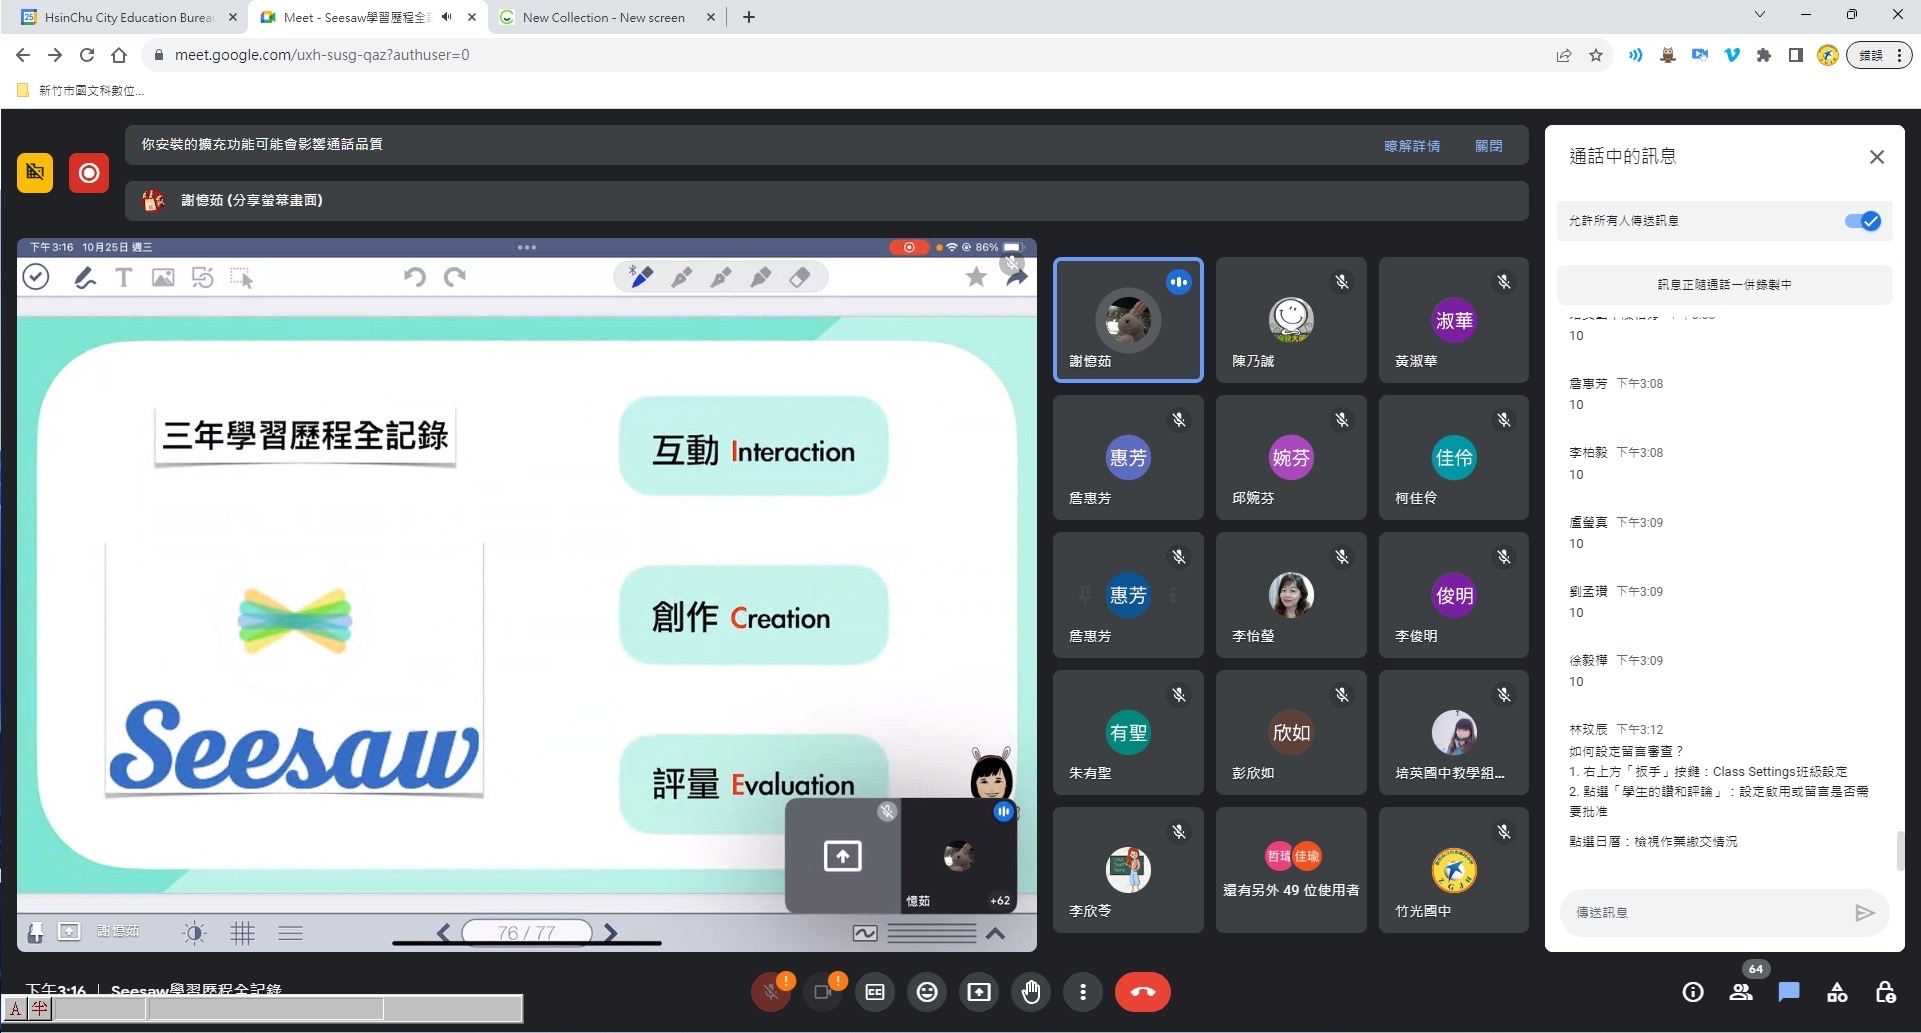The width and height of the screenshot is (1921, 1033).
Task: Turn on closed captions in Meet toolbar
Action: [875, 992]
